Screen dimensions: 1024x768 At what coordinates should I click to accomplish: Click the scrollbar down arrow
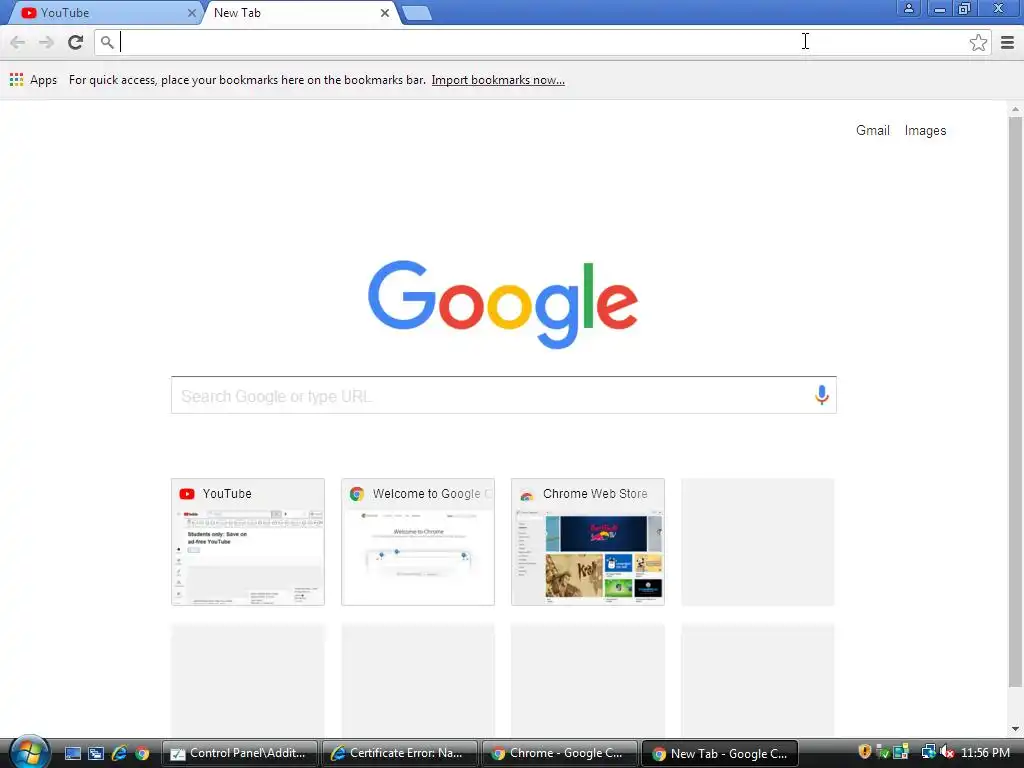[x=1015, y=728]
